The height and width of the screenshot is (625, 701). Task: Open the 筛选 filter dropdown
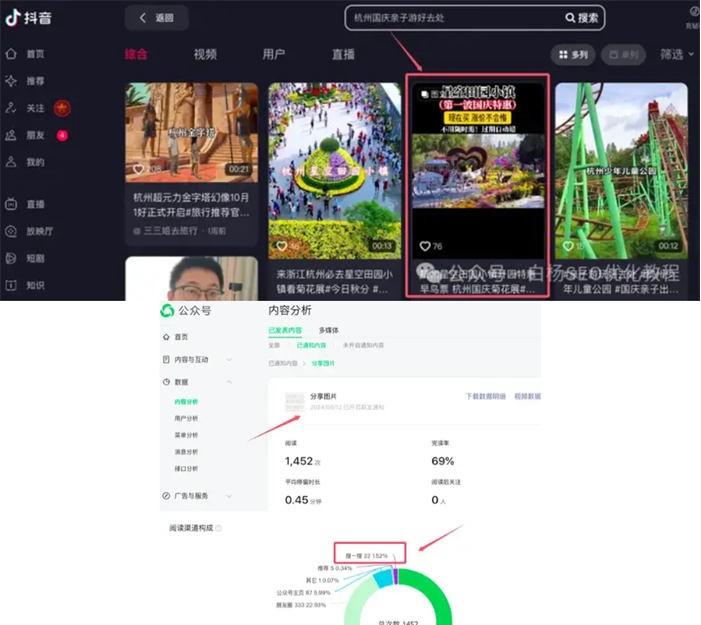point(675,55)
